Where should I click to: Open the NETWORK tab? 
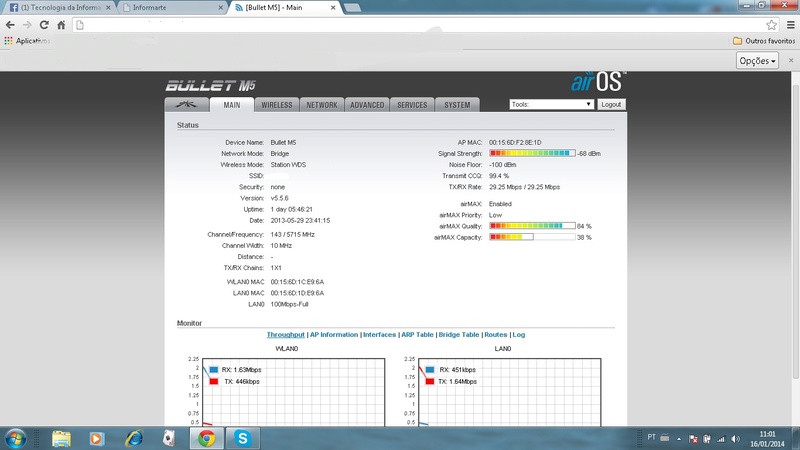[321, 105]
